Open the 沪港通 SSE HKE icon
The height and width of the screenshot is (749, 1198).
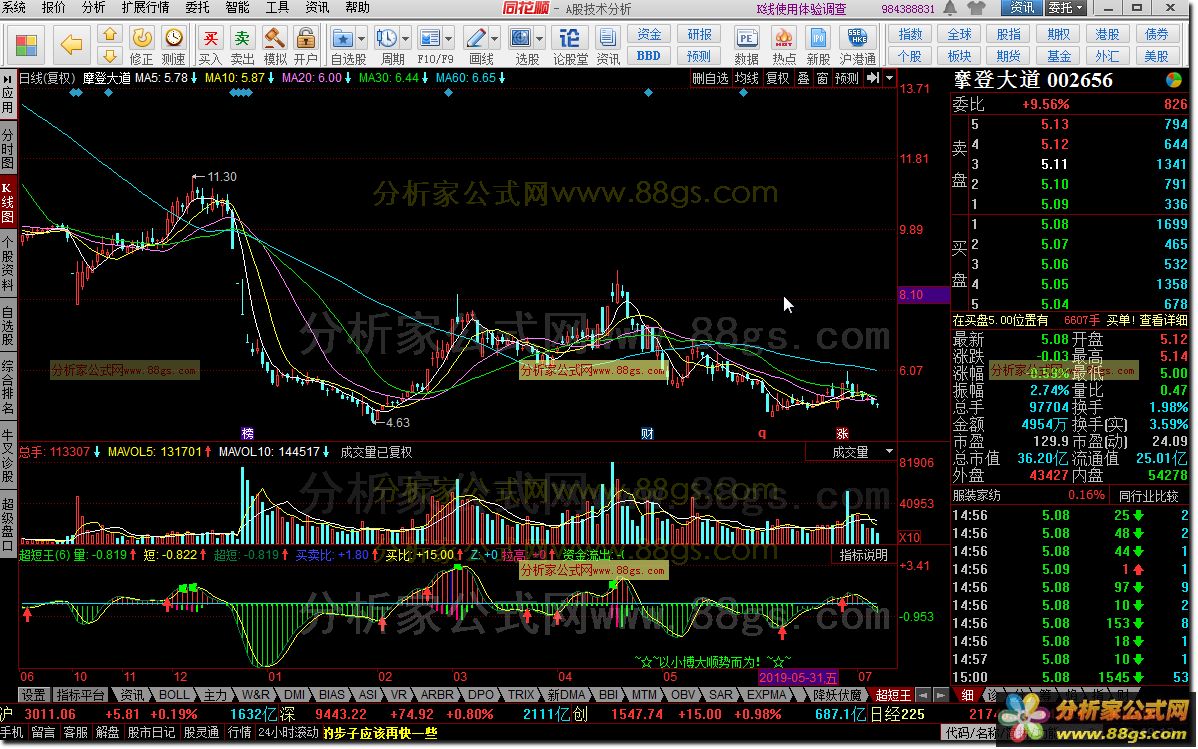[x=857, y=38]
